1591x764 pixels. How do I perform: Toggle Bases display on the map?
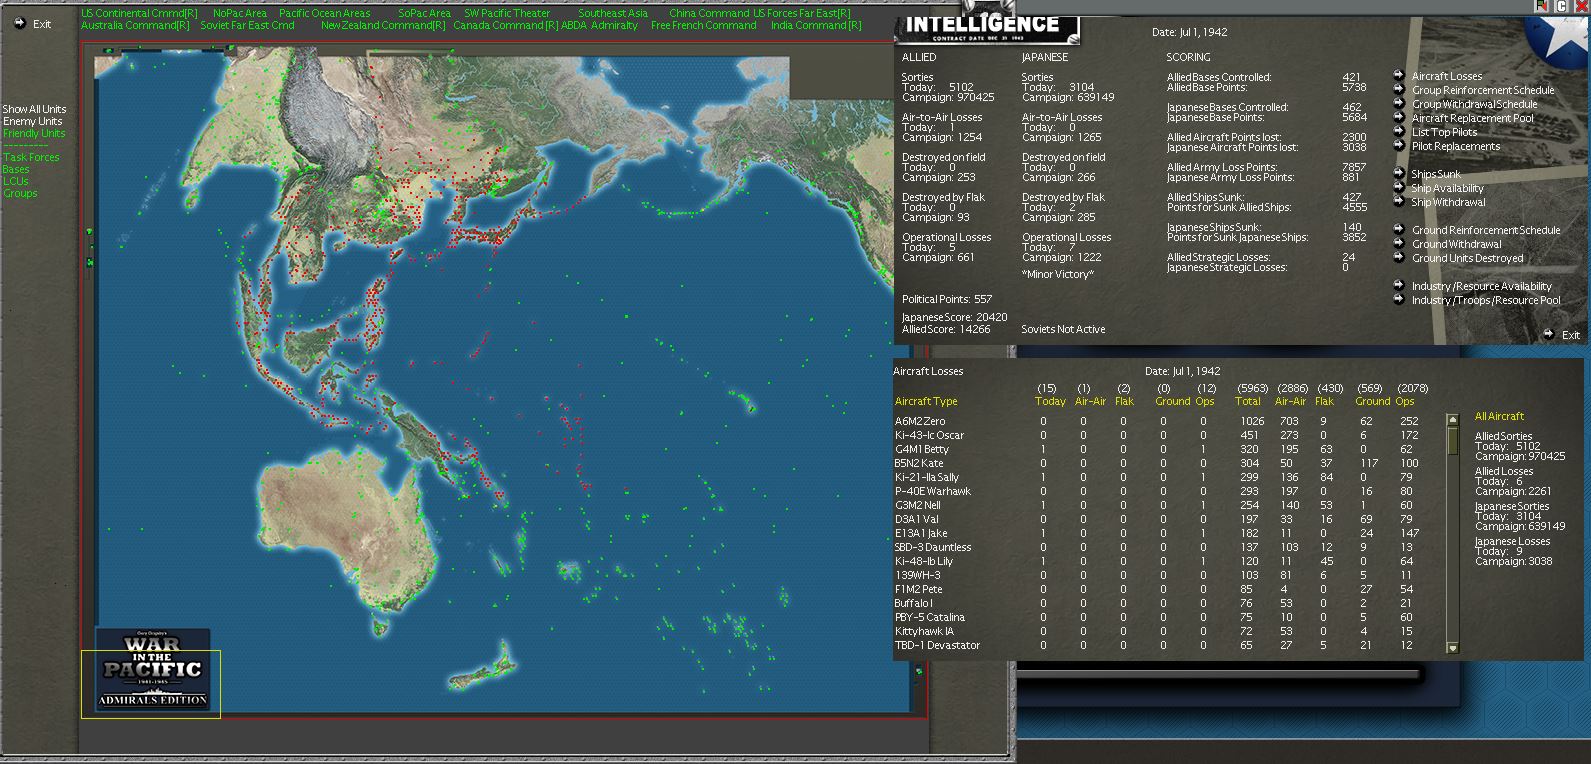[16, 169]
